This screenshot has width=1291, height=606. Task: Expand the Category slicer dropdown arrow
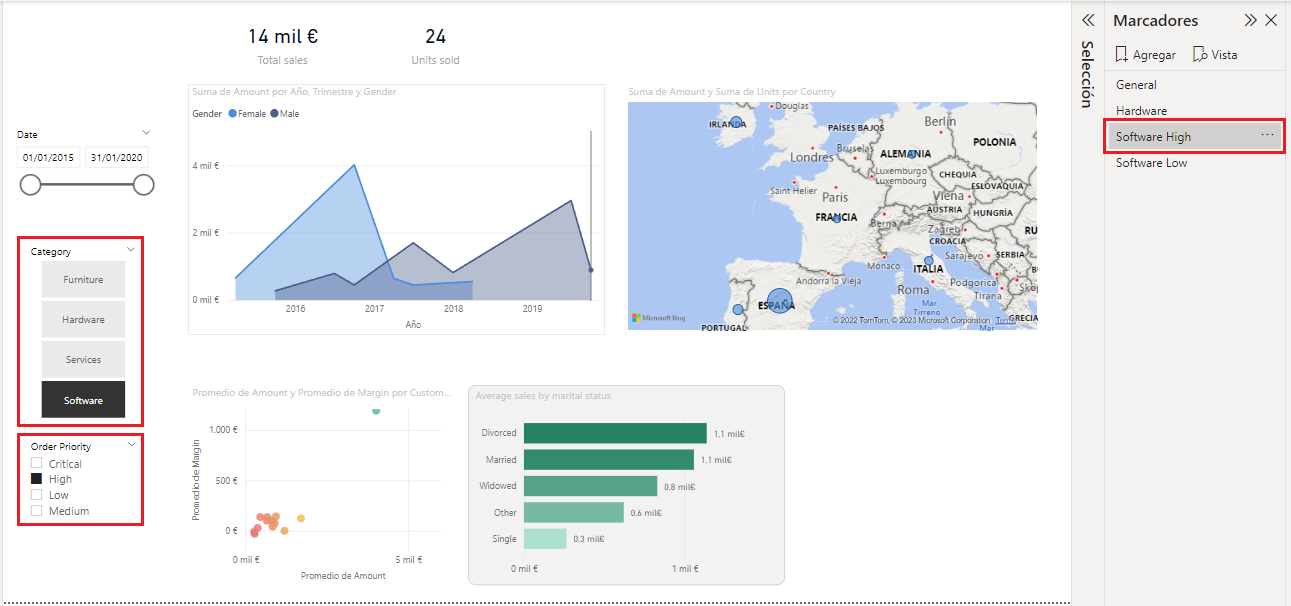[x=130, y=250]
